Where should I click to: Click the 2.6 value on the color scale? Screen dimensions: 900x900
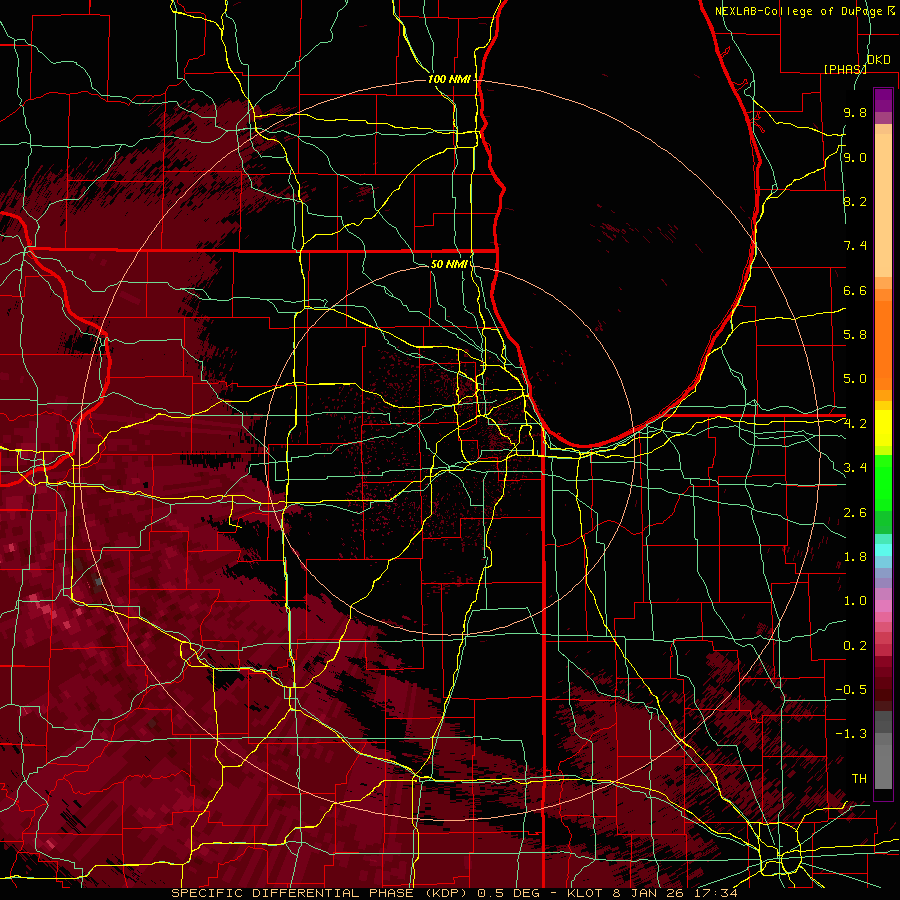pyautogui.click(x=855, y=513)
